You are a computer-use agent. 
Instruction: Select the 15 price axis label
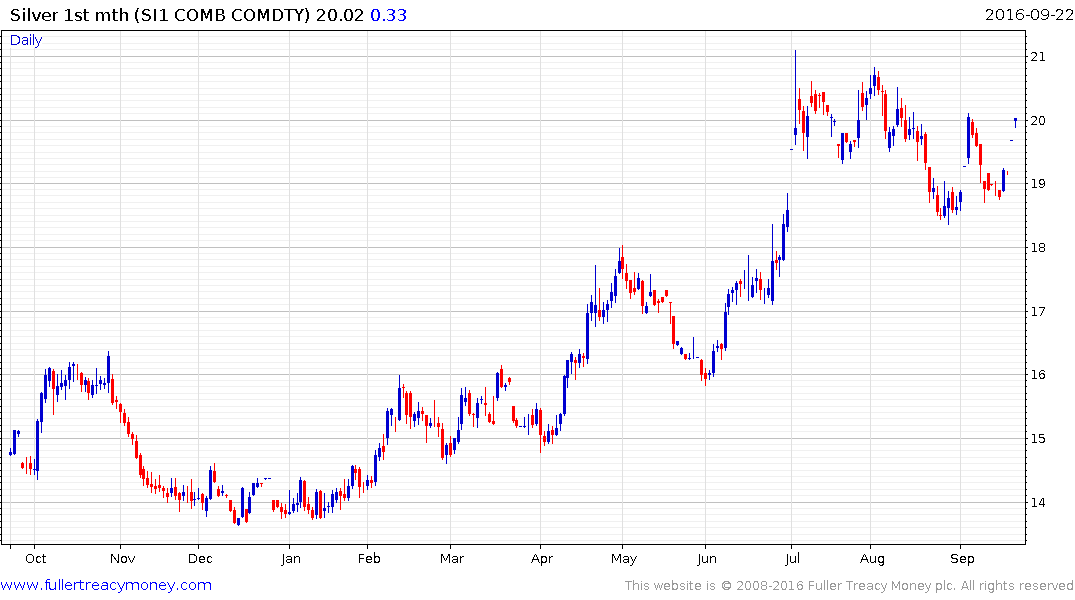[1038, 439]
